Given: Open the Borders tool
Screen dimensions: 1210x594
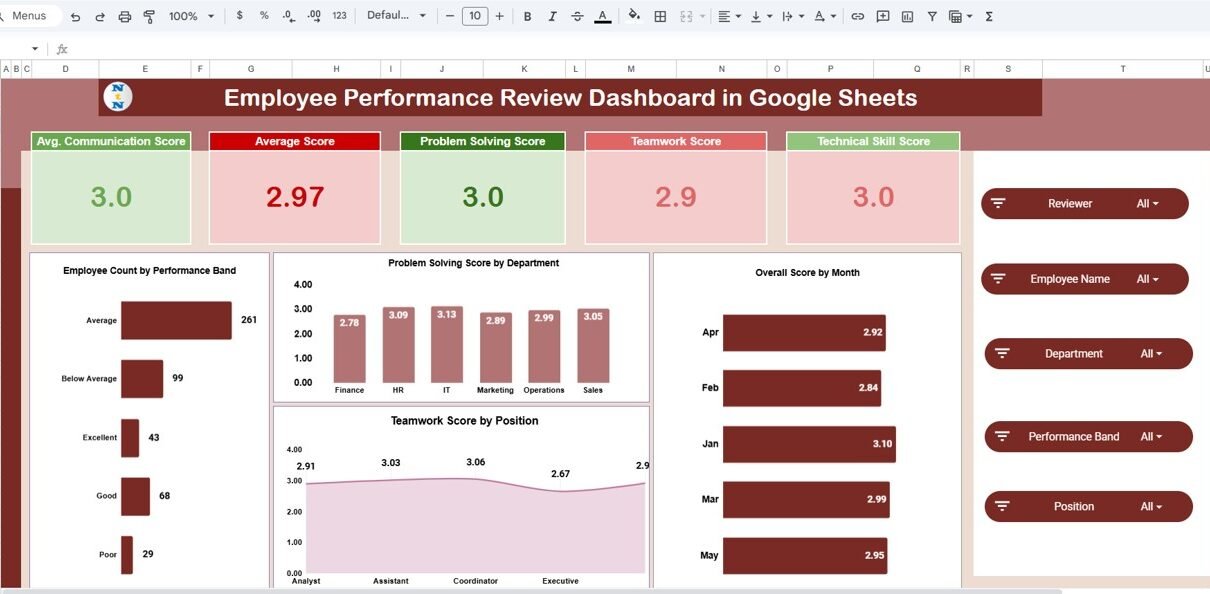Looking at the screenshot, I should [x=660, y=16].
